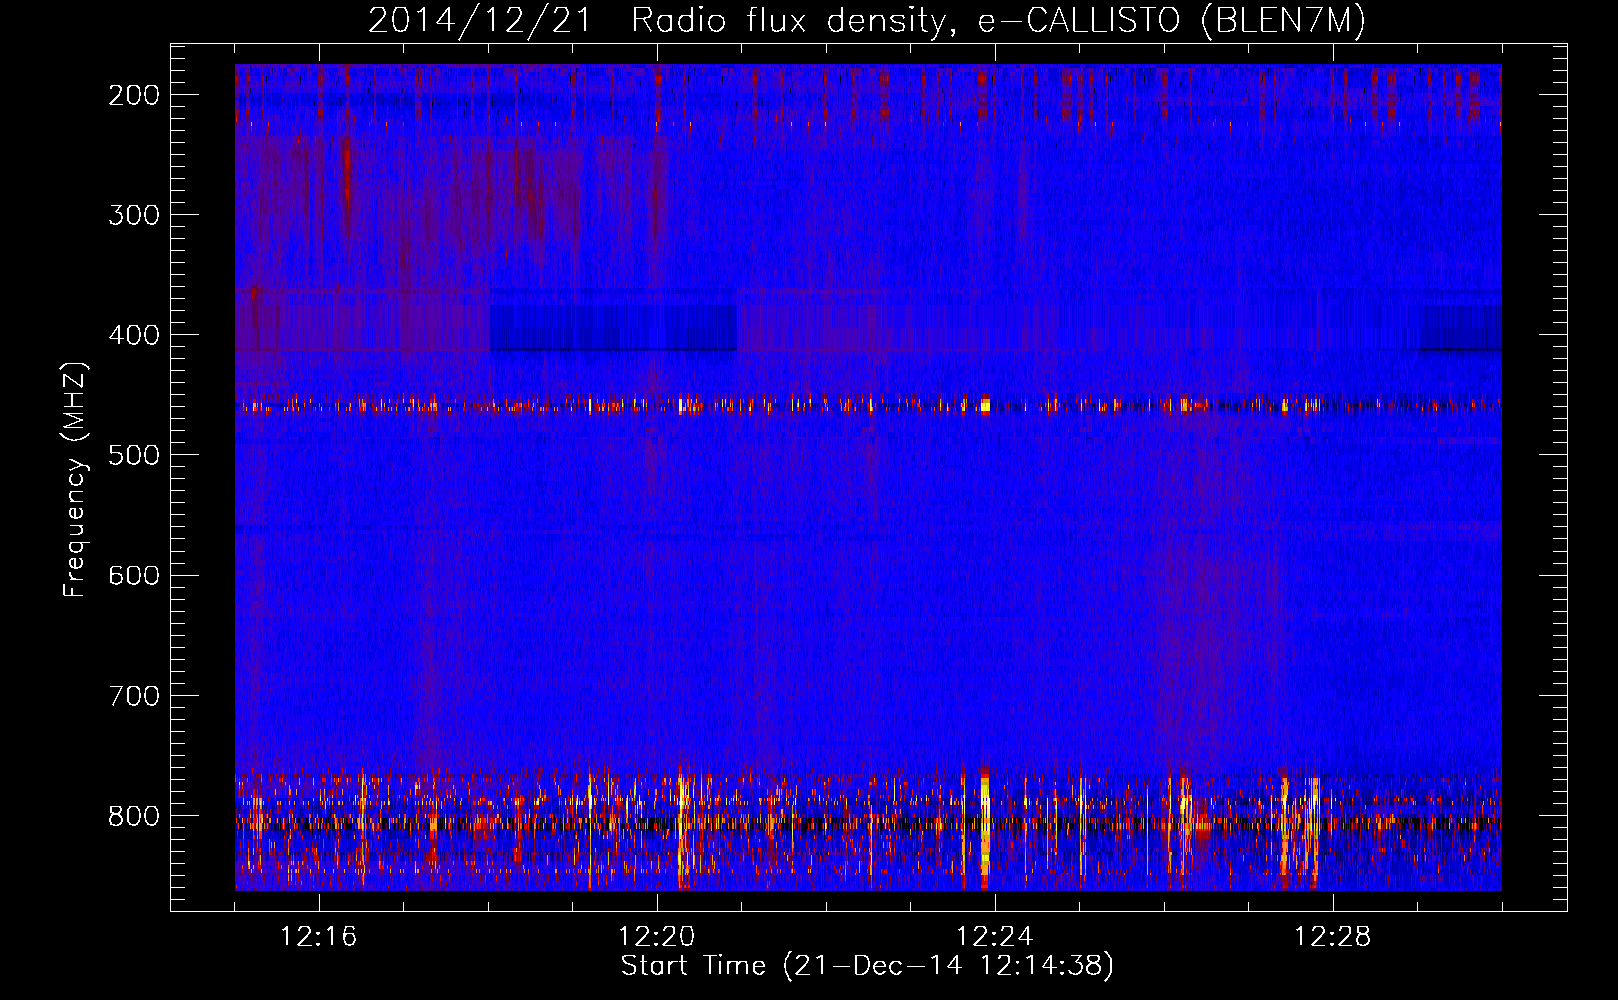Click the "Frequency (MHZ)" axis label
The image size is (1618, 1000).
click(x=75, y=479)
